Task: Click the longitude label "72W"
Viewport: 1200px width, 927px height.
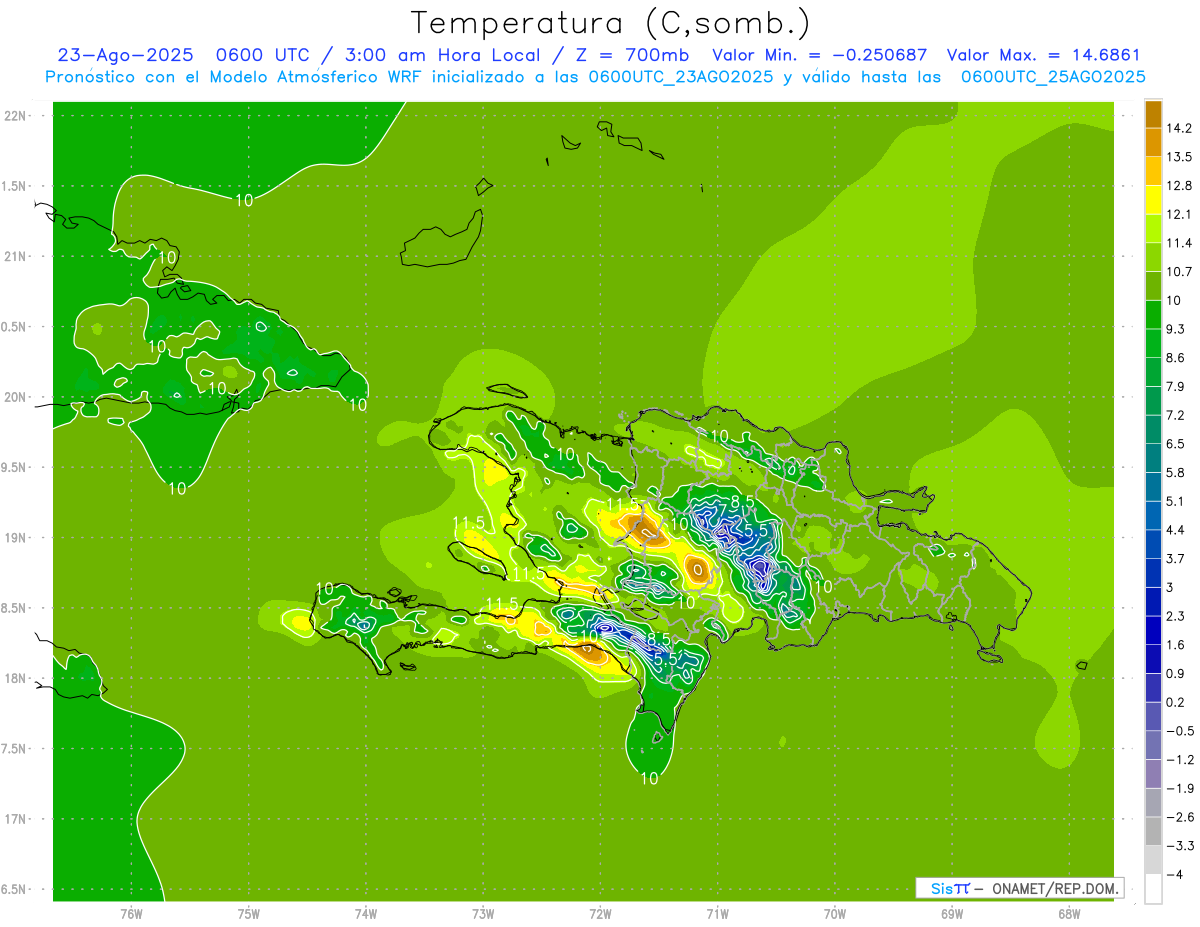Action: pos(601,913)
